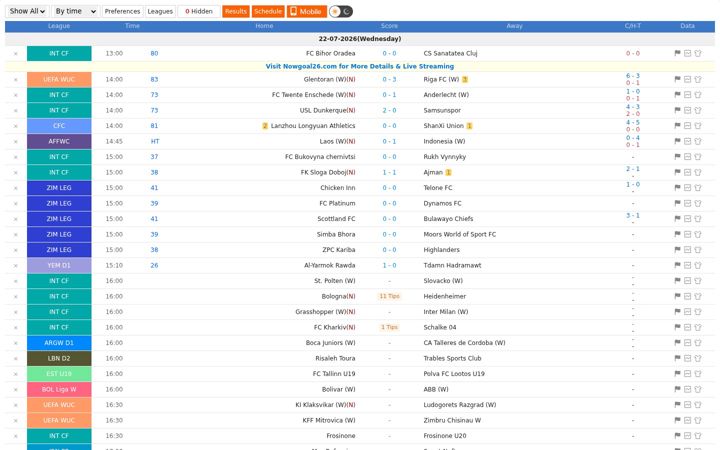Click the CFC league badge
The image size is (720, 450).
59,126
